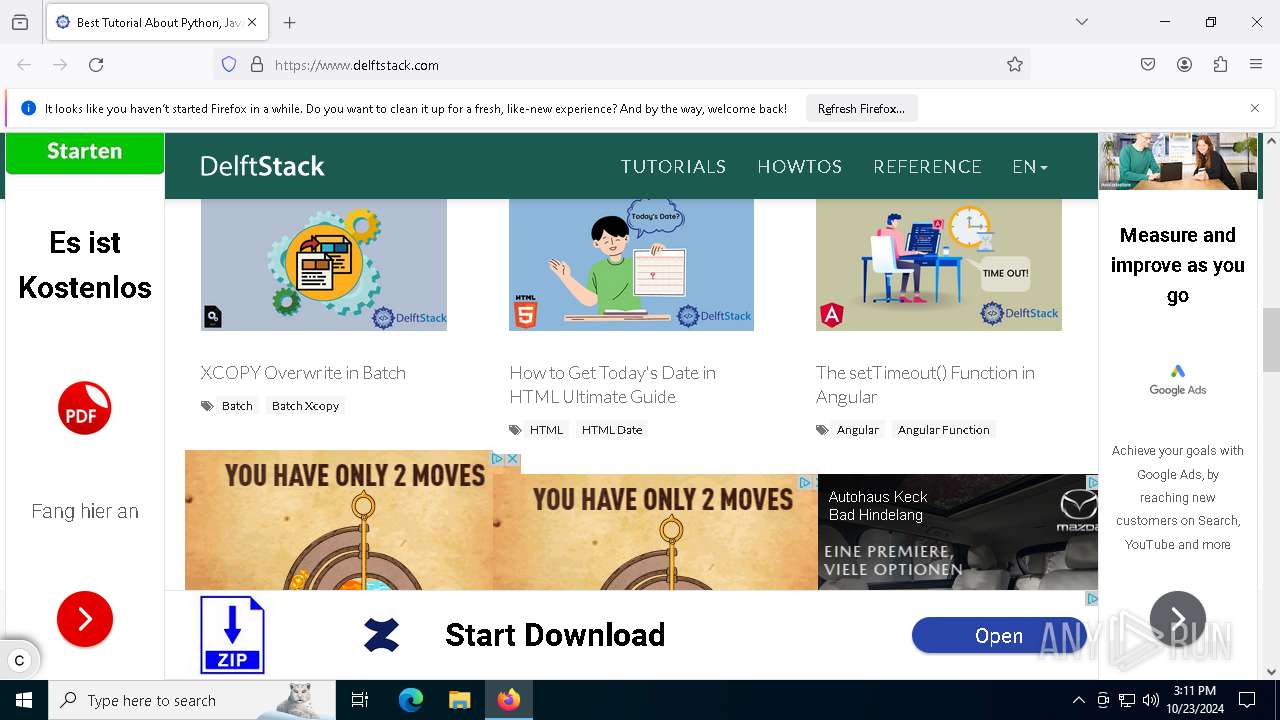This screenshot has height=720, width=1280.
Task: Go to DelftStack home logo
Action: pos(262,166)
